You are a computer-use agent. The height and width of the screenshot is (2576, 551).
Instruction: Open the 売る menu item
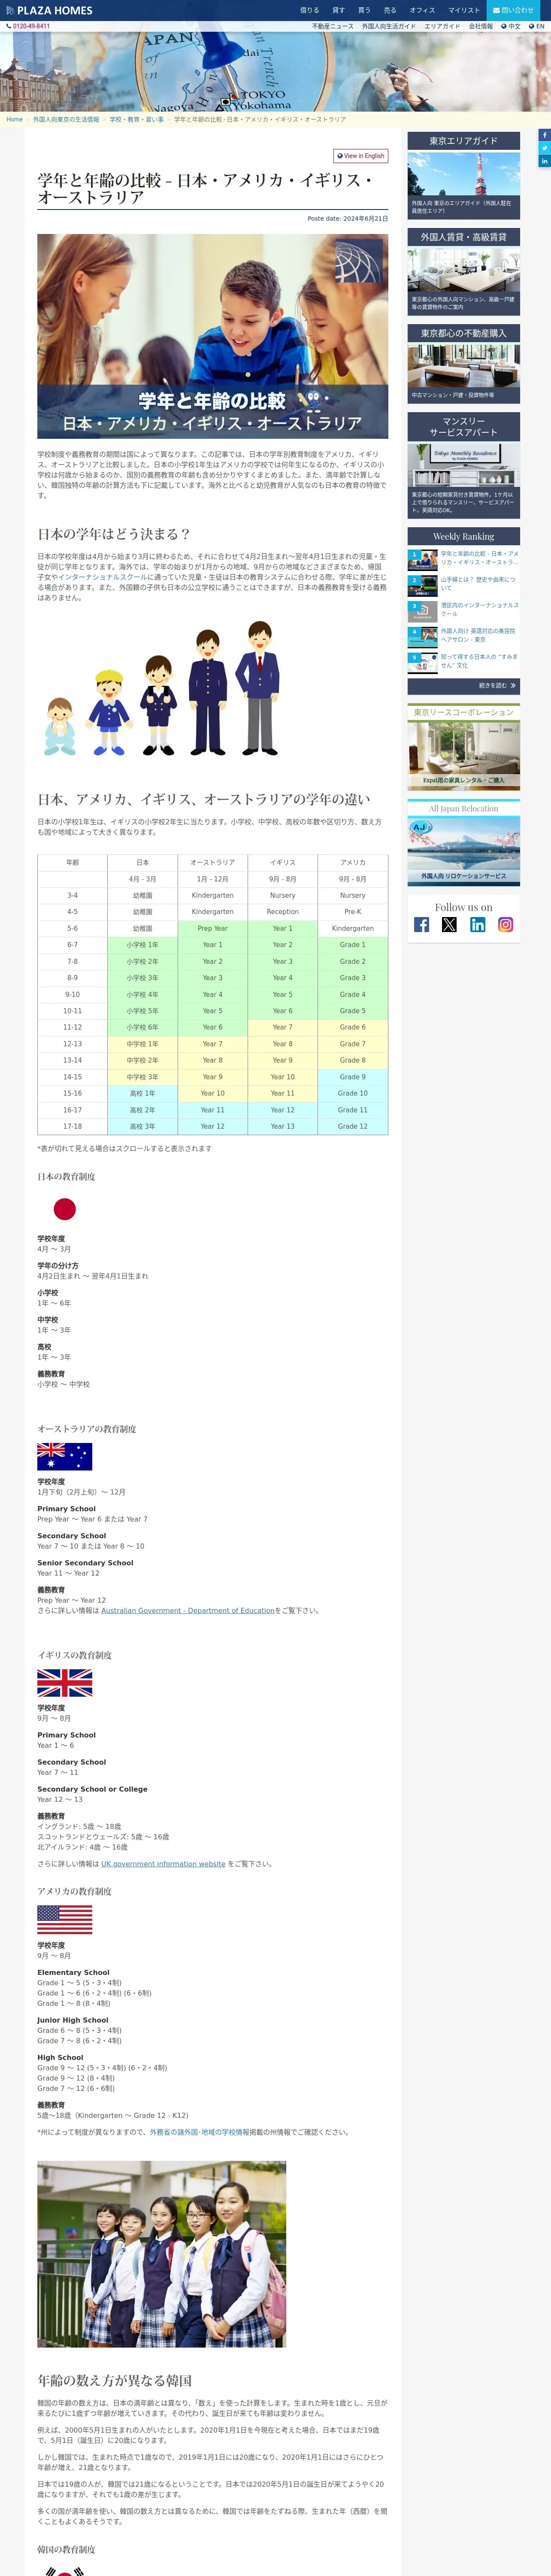(x=390, y=10)
